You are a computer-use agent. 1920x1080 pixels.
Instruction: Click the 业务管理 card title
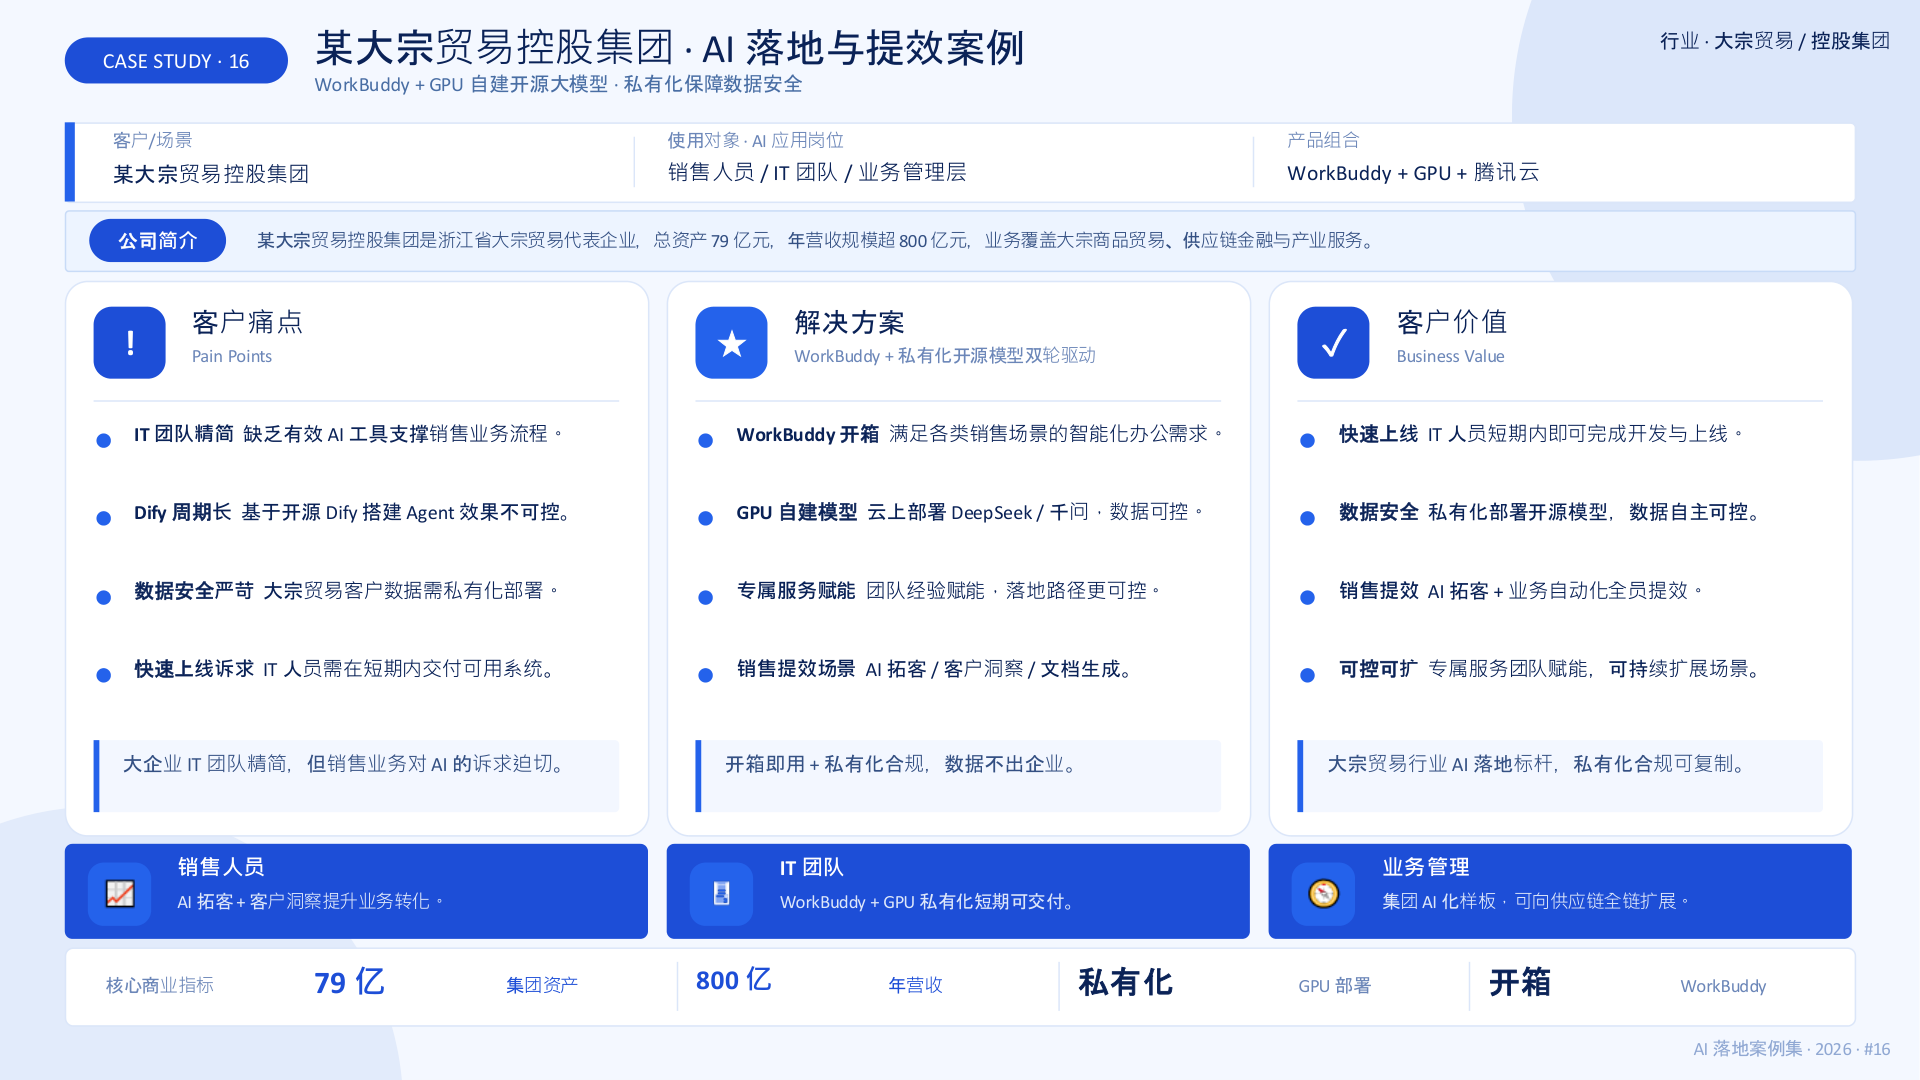click(1426, 867)
